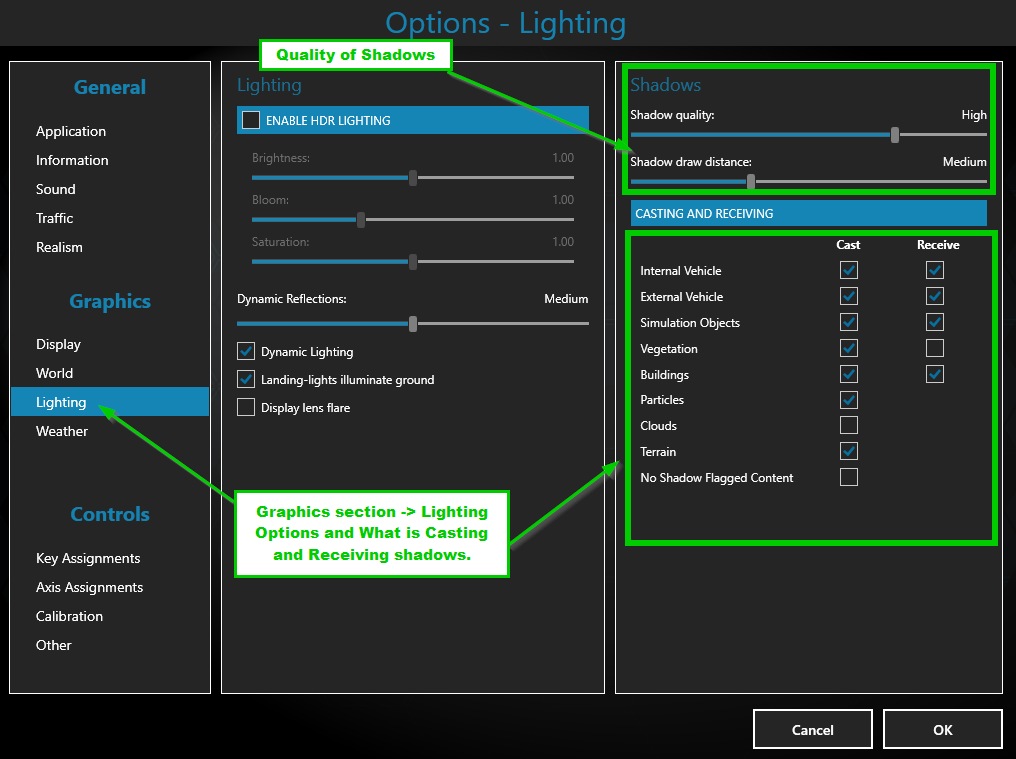Click the OK button
The image size is (1016, 759).
pos(942,730)
